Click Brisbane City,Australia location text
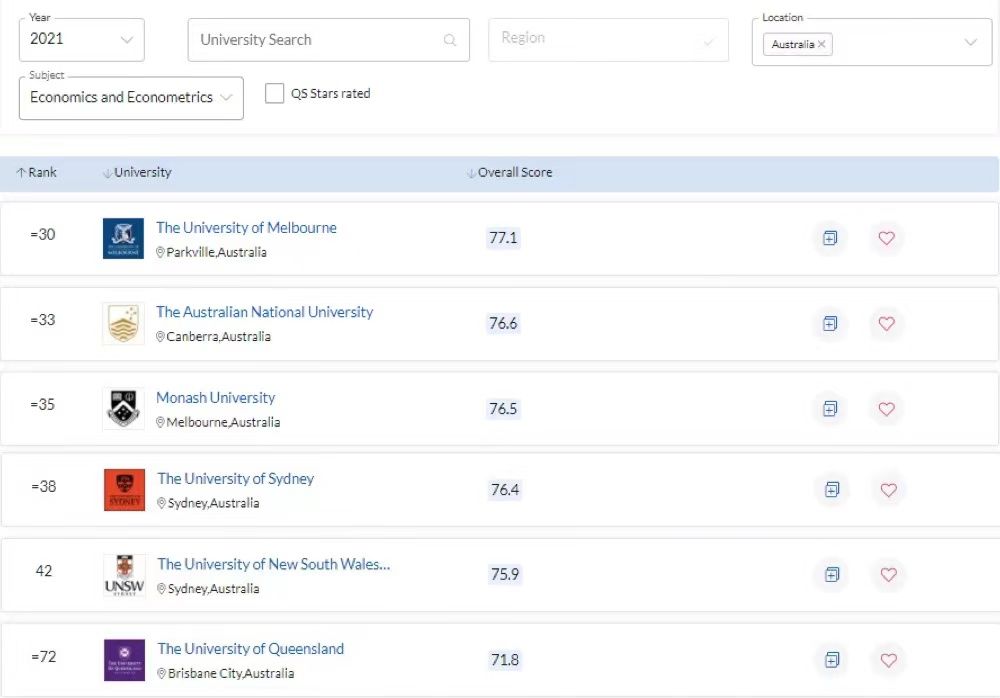 coord(231,674)
